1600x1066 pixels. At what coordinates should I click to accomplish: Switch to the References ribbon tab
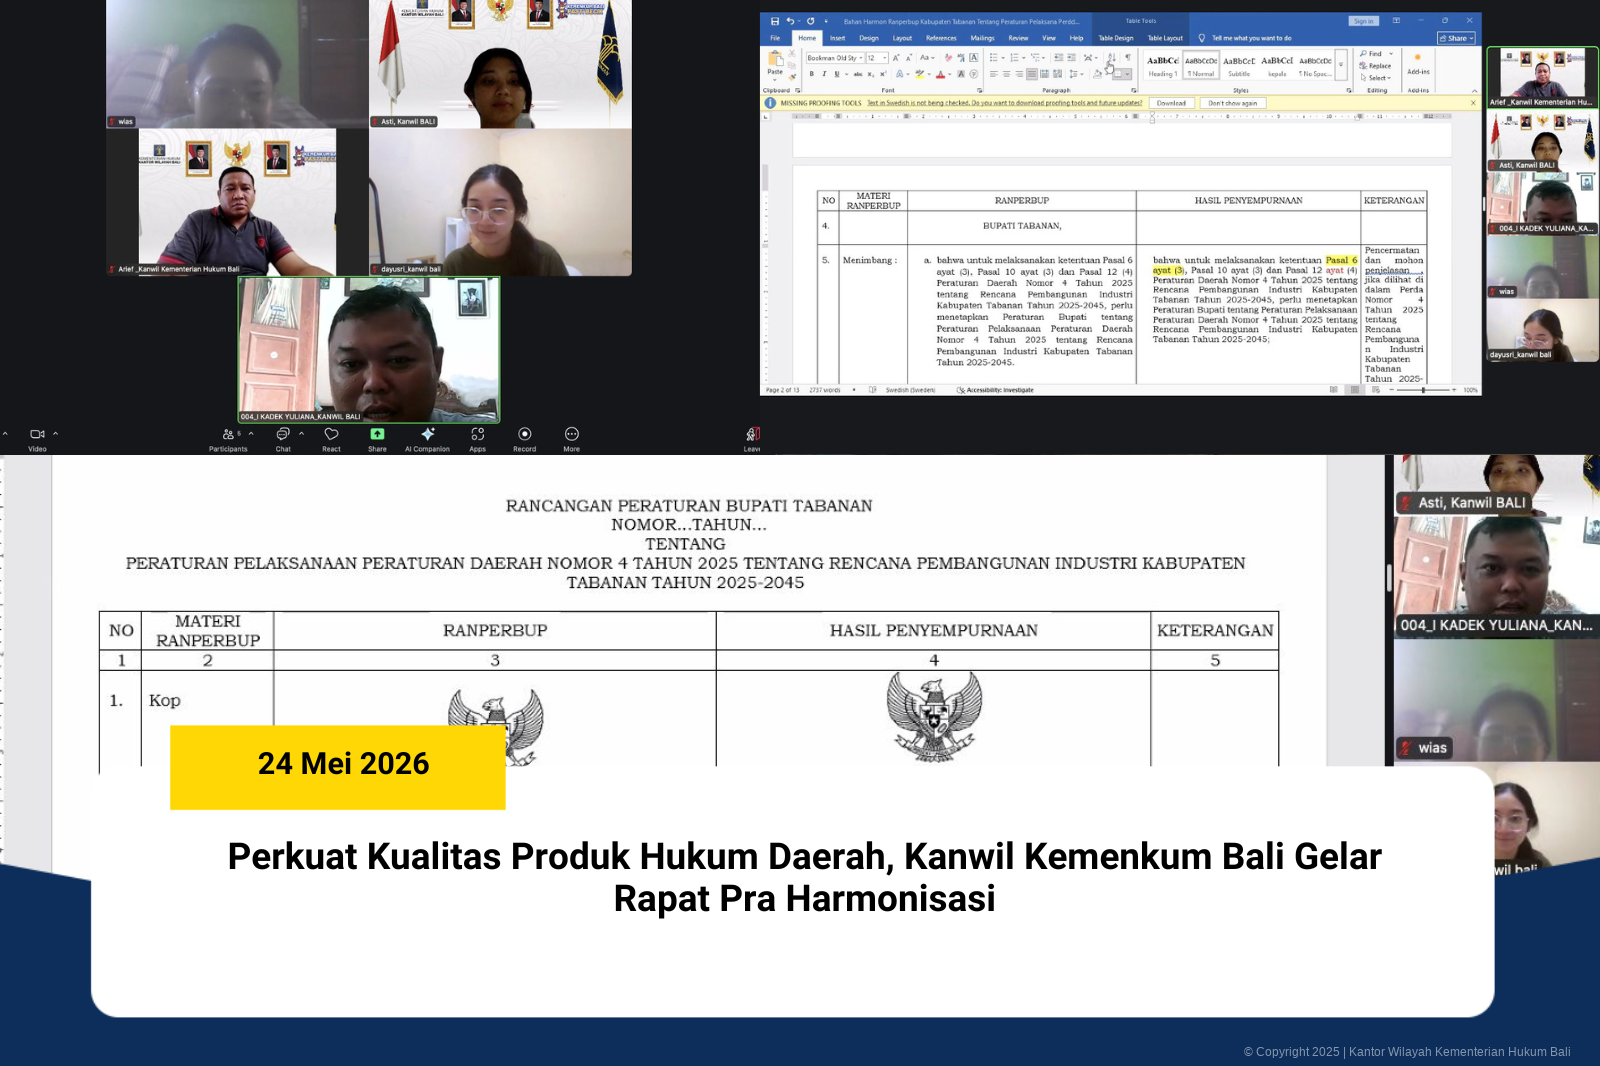coord(941,38)
